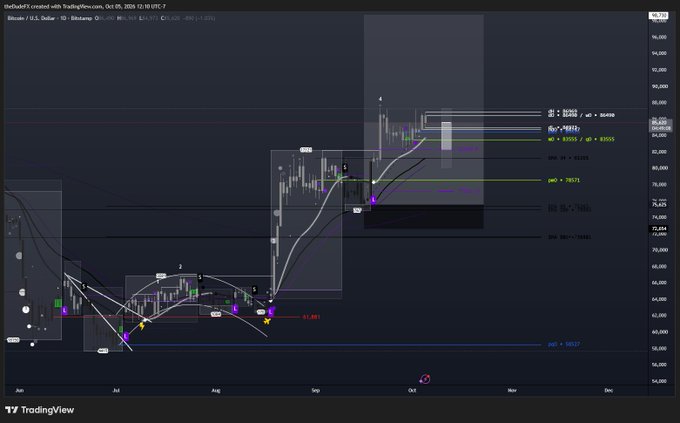Select the purple L marker beside the lightning bolt

[126, 336]
